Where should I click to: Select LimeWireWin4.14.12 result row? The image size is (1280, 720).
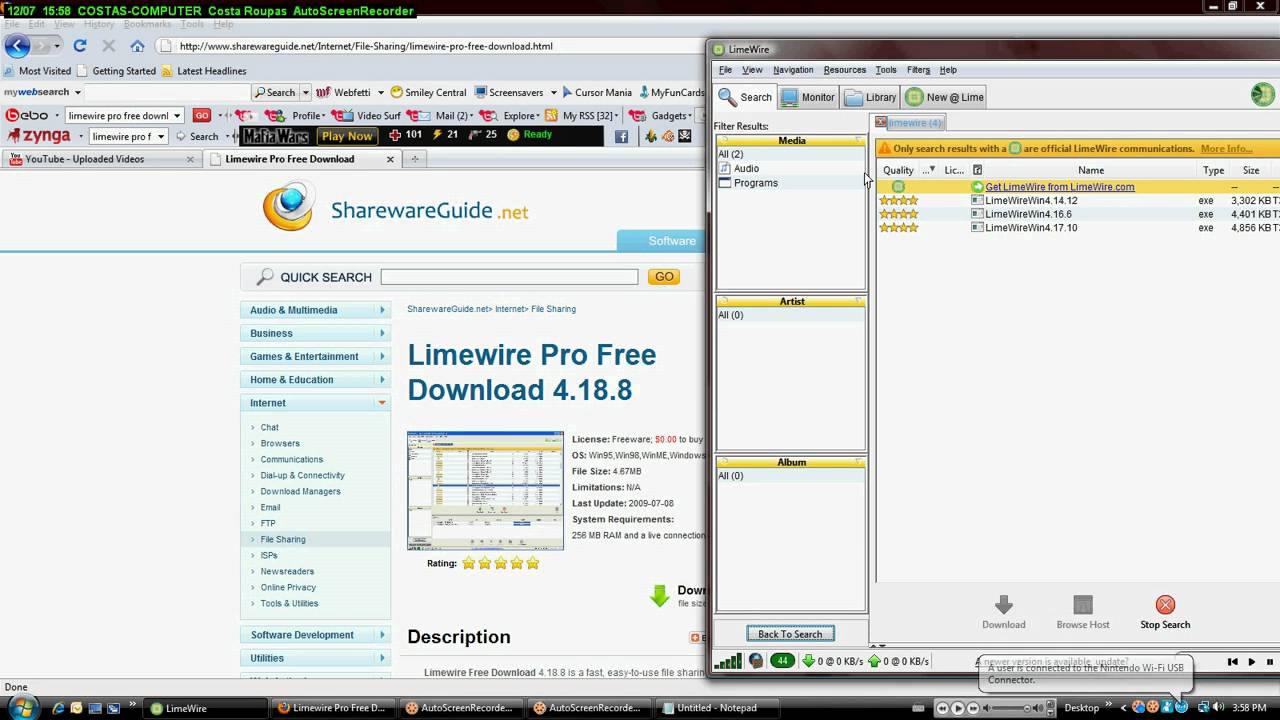pos(1078,201)
